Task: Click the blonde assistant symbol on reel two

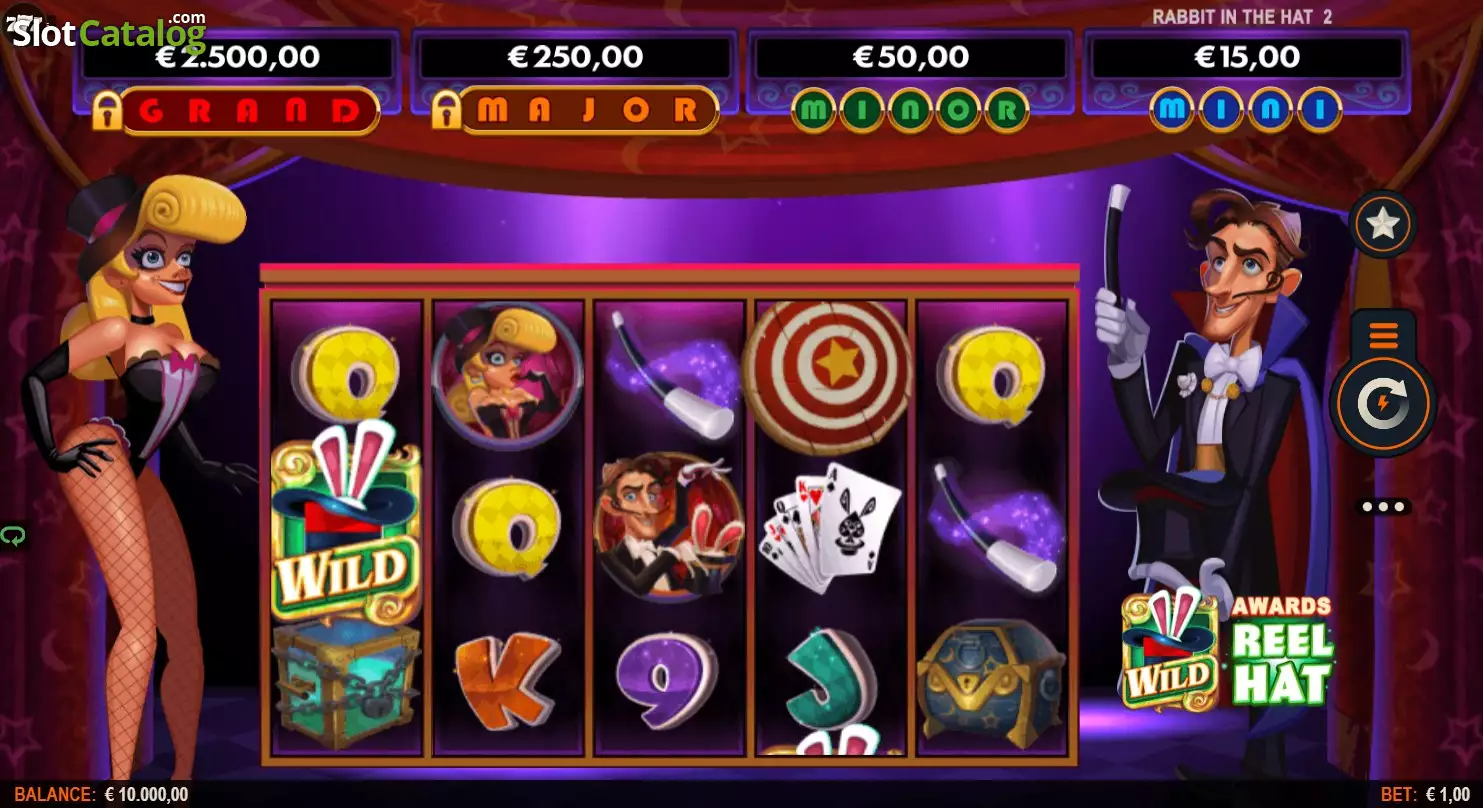Action: (508, 371)
